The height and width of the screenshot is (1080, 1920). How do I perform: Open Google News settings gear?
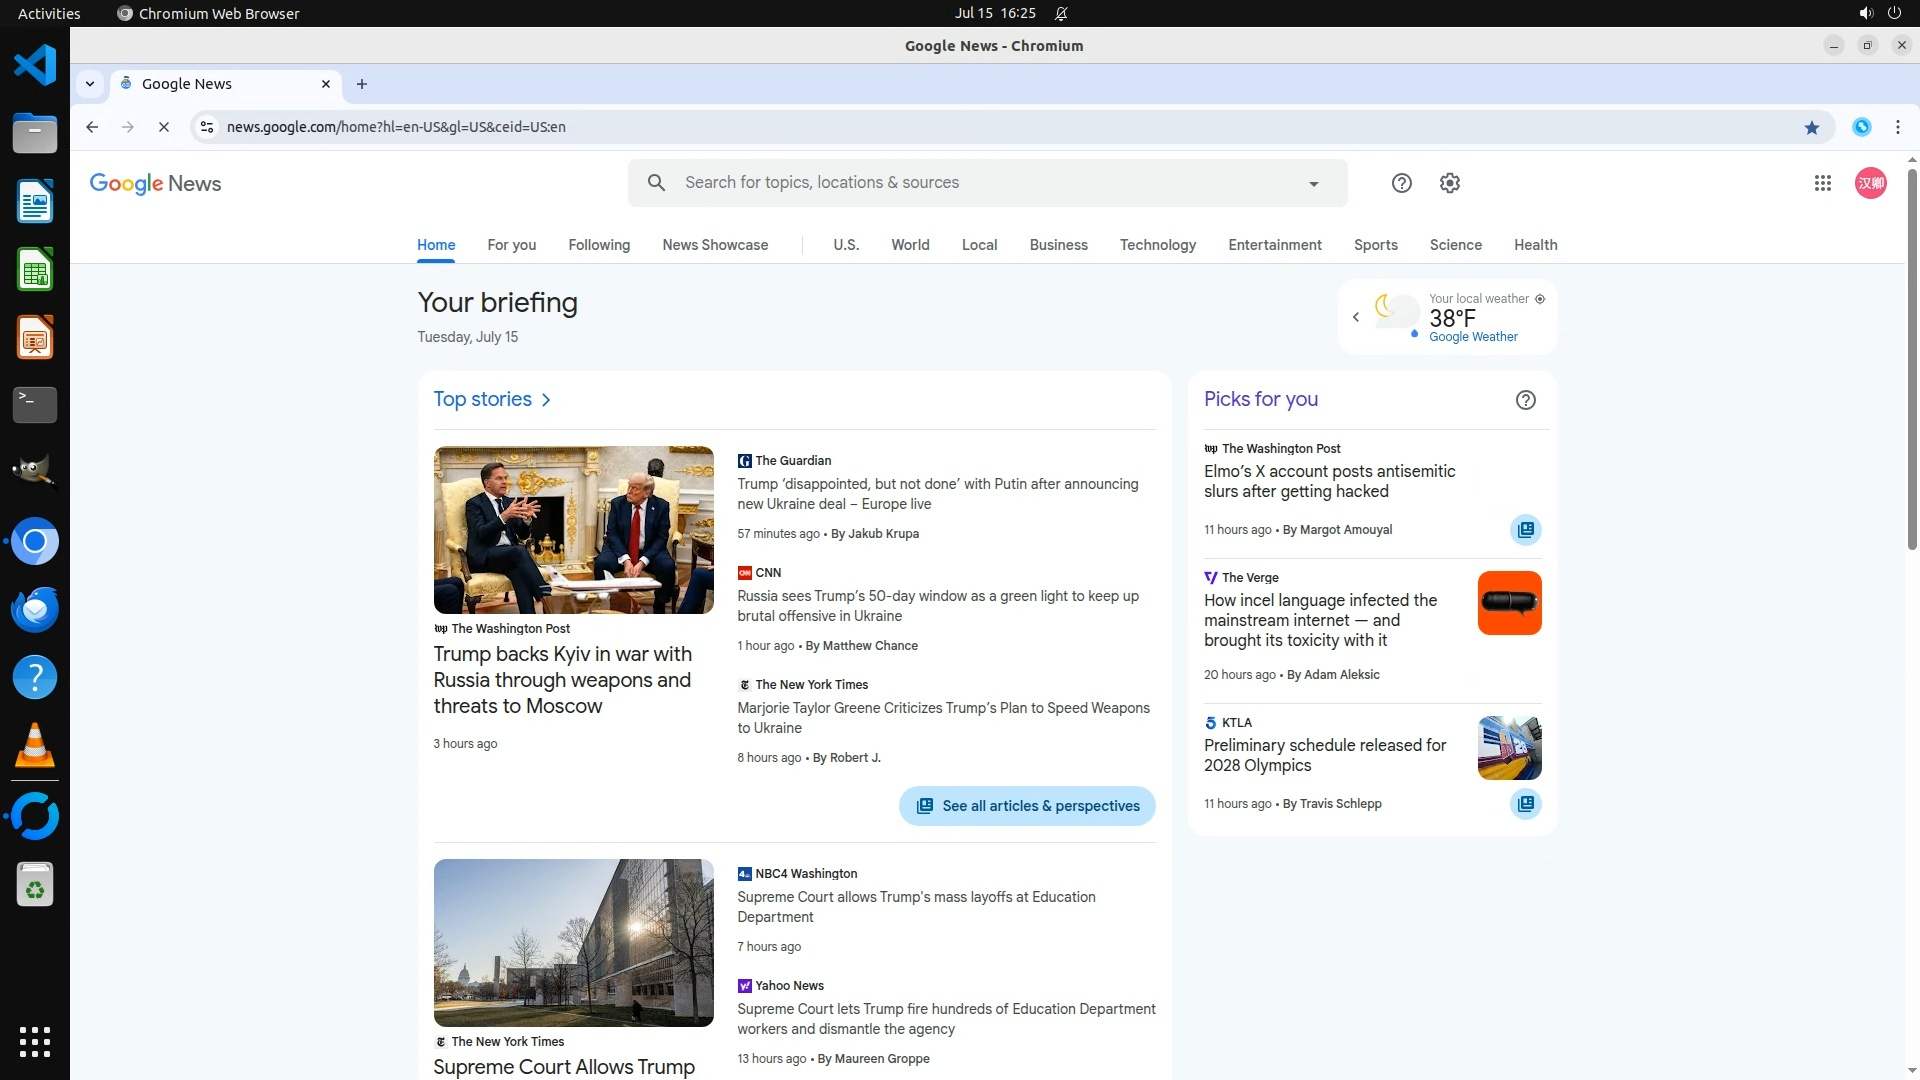(1449, 183)
